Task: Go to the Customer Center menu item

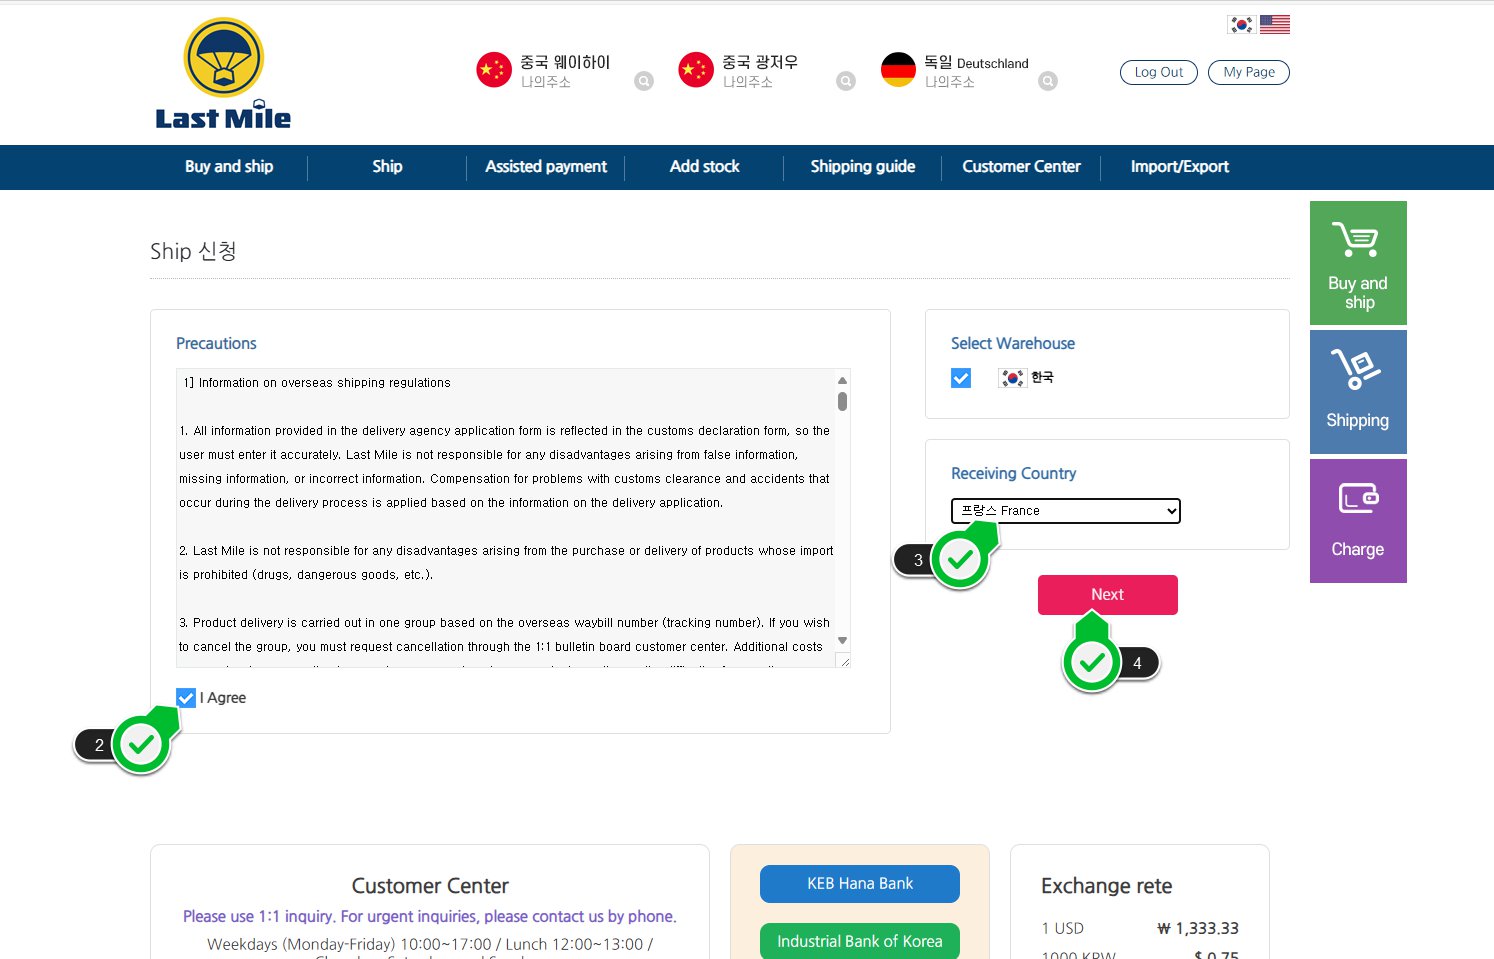Action: click(1021, 167)
